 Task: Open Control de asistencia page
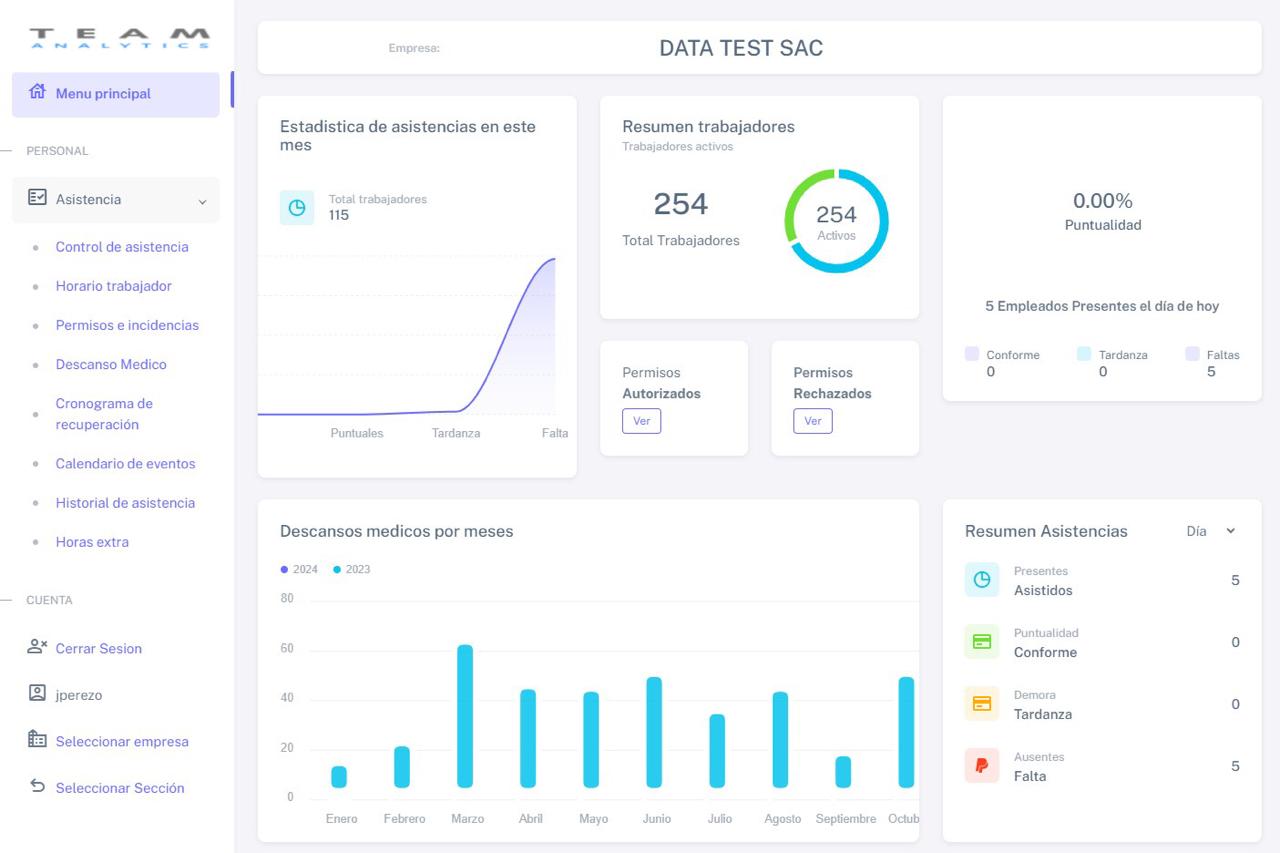(122, 247)
